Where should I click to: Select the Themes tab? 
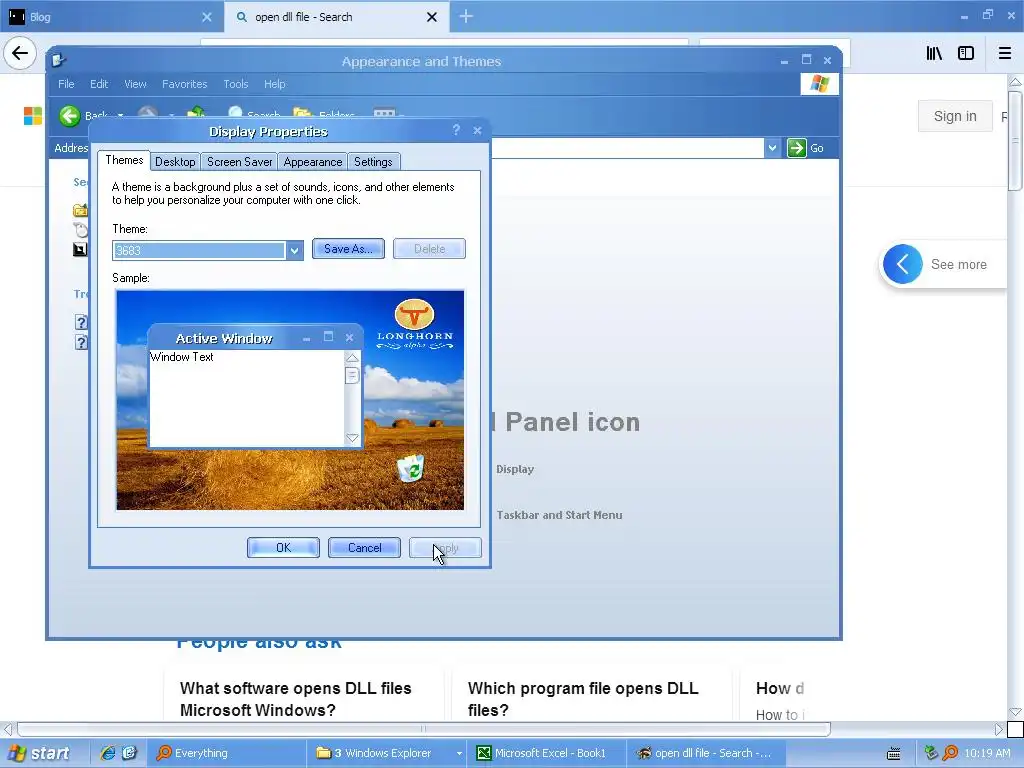pos(124,160)
